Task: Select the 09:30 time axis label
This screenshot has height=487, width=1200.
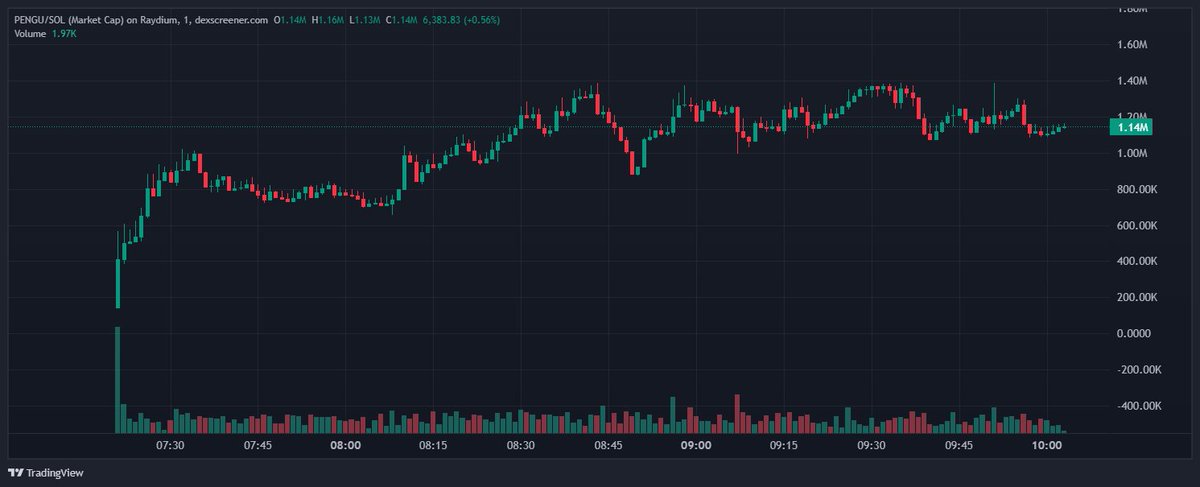Action: coord(871,445)
